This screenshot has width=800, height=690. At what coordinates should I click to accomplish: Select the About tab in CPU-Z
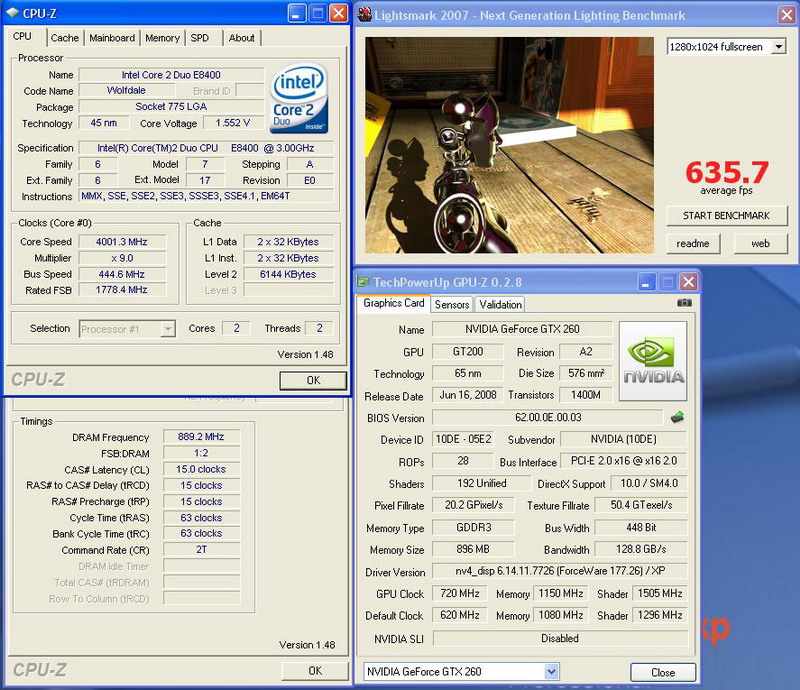[241, 38]
